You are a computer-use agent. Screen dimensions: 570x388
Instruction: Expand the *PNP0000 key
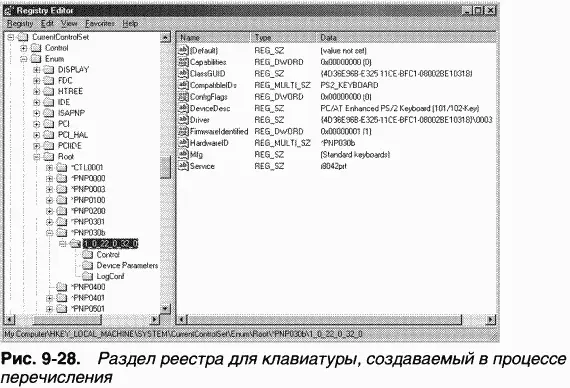[x=49, y=179]
